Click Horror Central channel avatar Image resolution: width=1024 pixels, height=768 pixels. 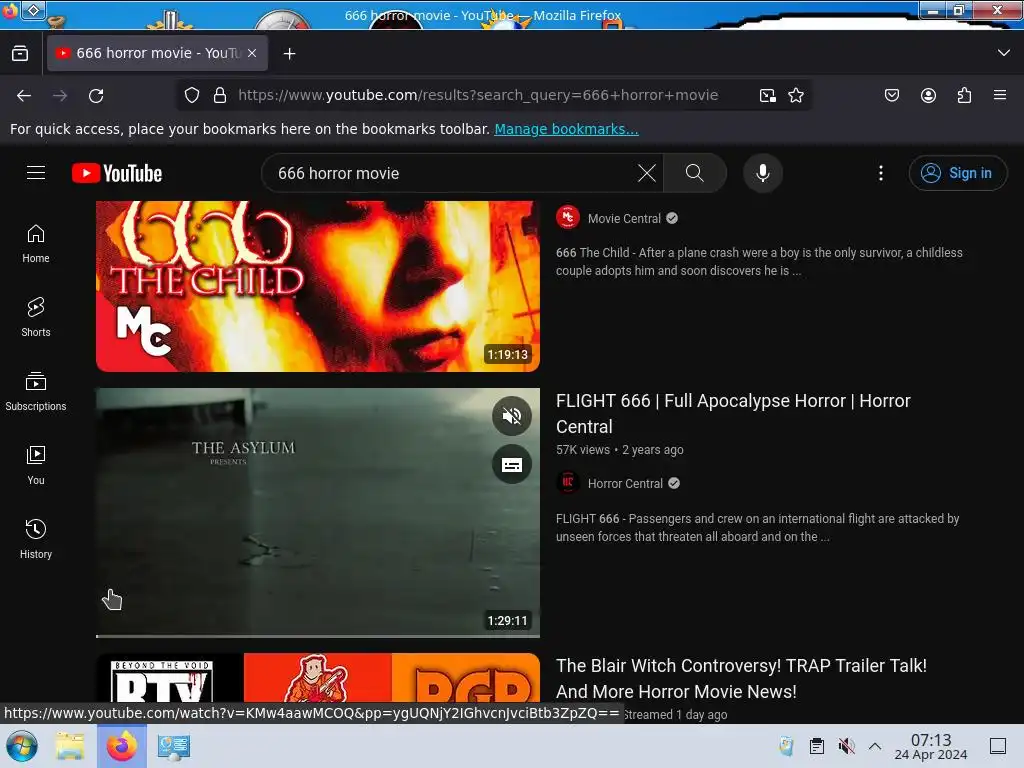click(x=568, y=483)
